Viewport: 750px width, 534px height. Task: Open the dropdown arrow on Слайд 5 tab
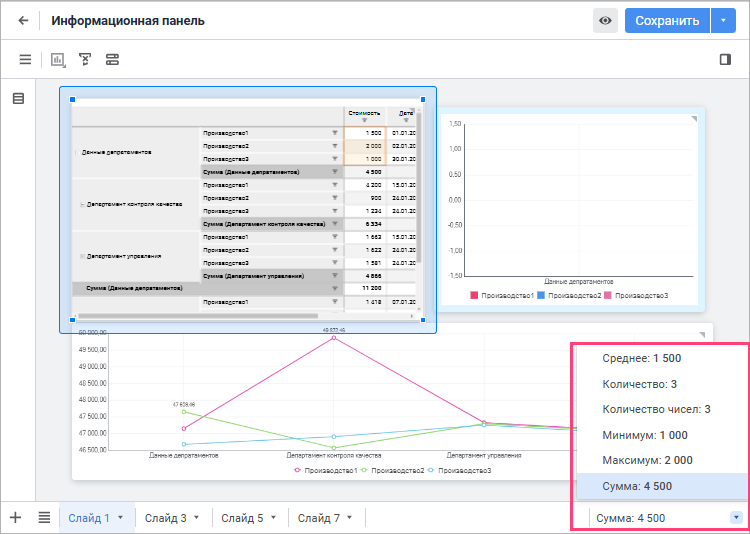coord(273,517)
